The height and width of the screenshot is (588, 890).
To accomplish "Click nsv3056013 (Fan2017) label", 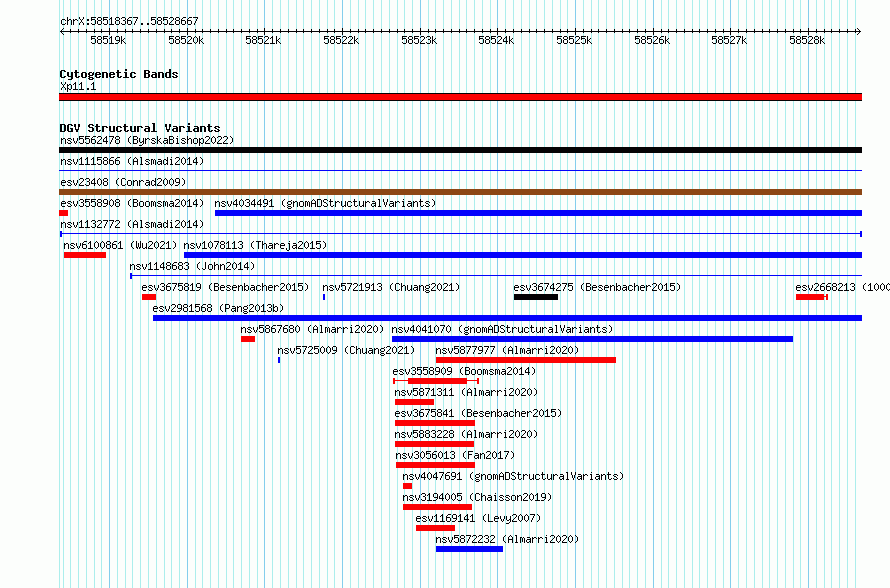I will tap(455, 455).
